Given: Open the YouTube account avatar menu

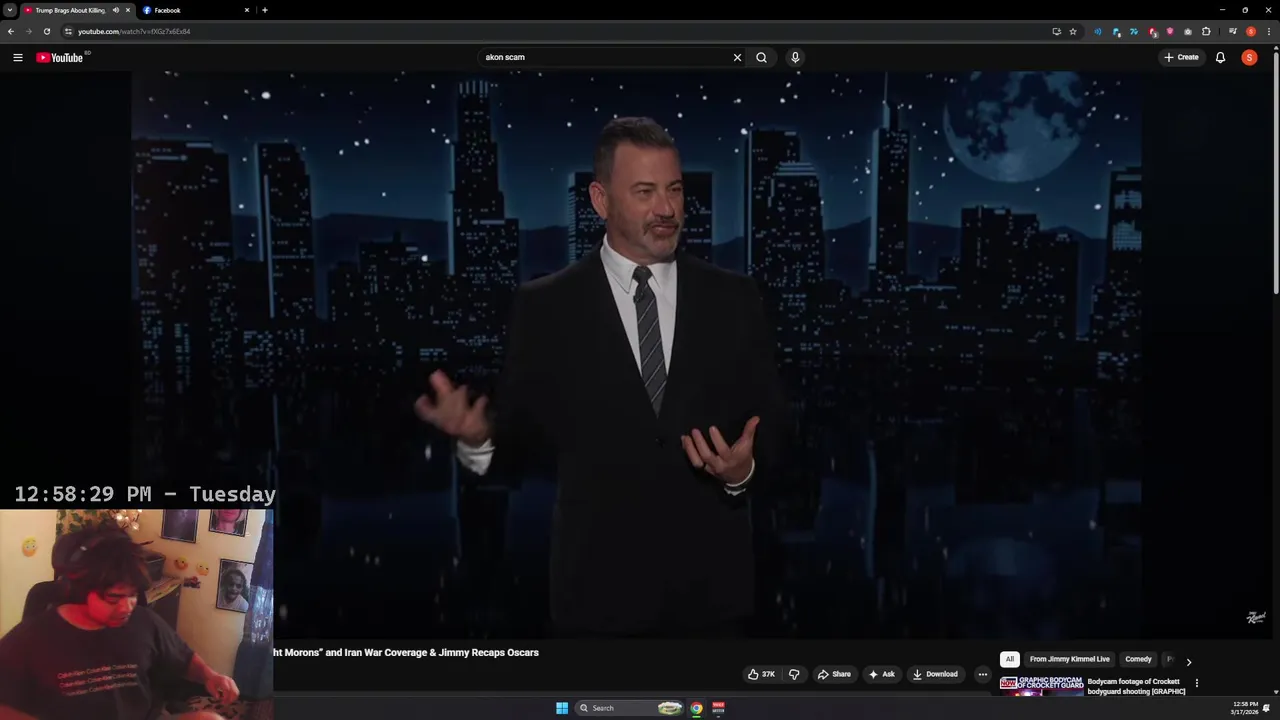Looking at the screenshot, I should click(1249, 57).
